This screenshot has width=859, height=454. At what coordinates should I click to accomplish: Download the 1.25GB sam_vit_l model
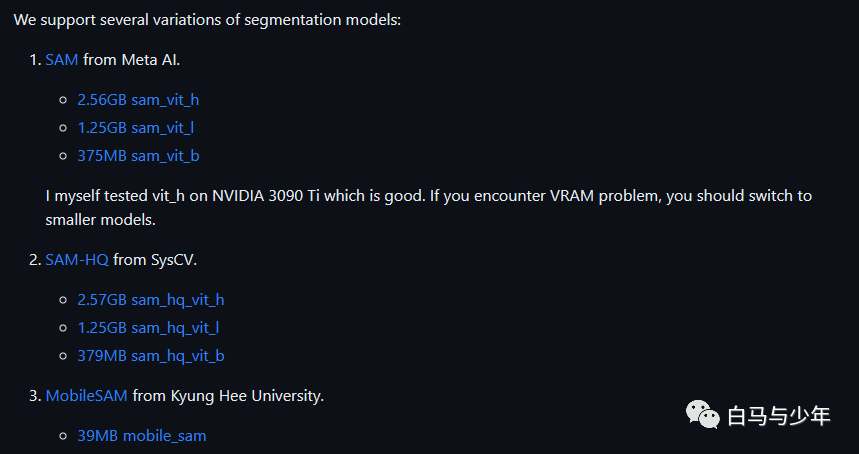click(x=135, y=128)
